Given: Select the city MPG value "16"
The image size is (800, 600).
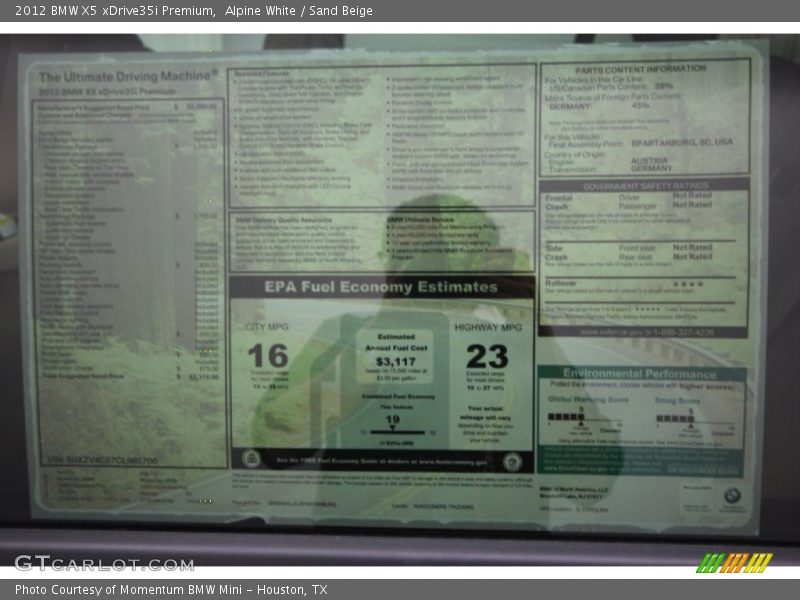Looking at the screenshot, I should [x=268, y=356].
